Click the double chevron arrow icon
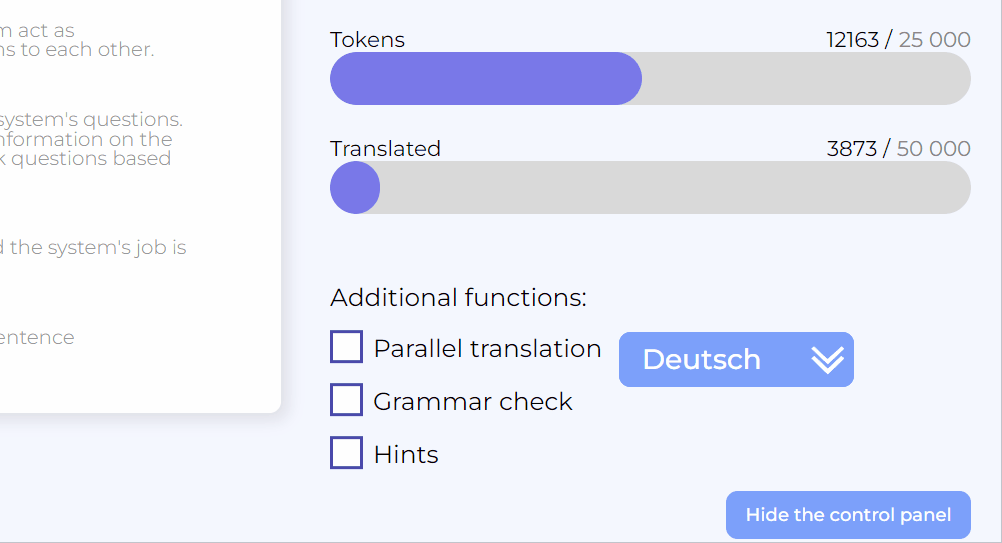This screenshot has height=543, width=1002. (x=827, y=359)
